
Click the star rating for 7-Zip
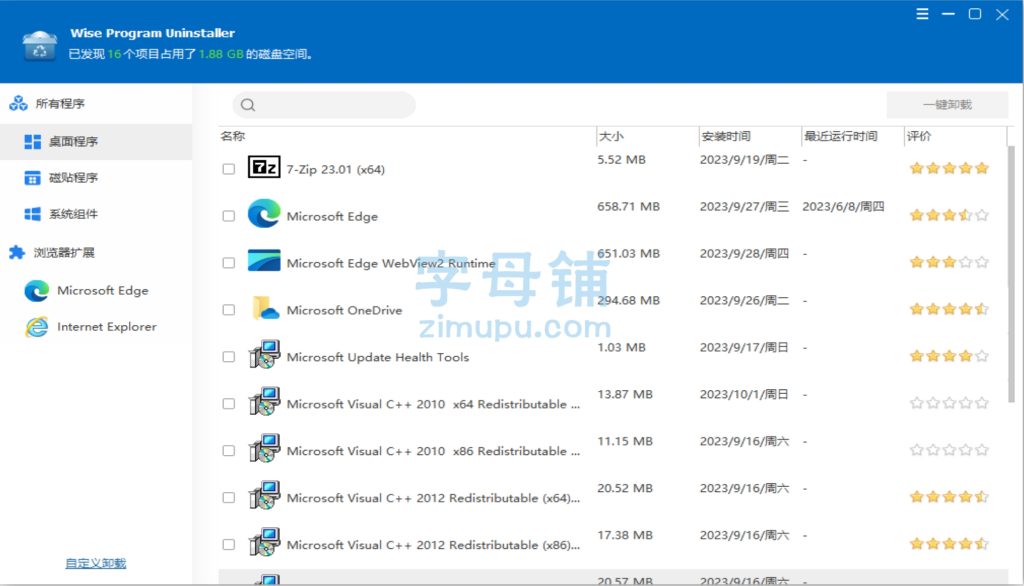pyautogui.click(x=949, y=169)
